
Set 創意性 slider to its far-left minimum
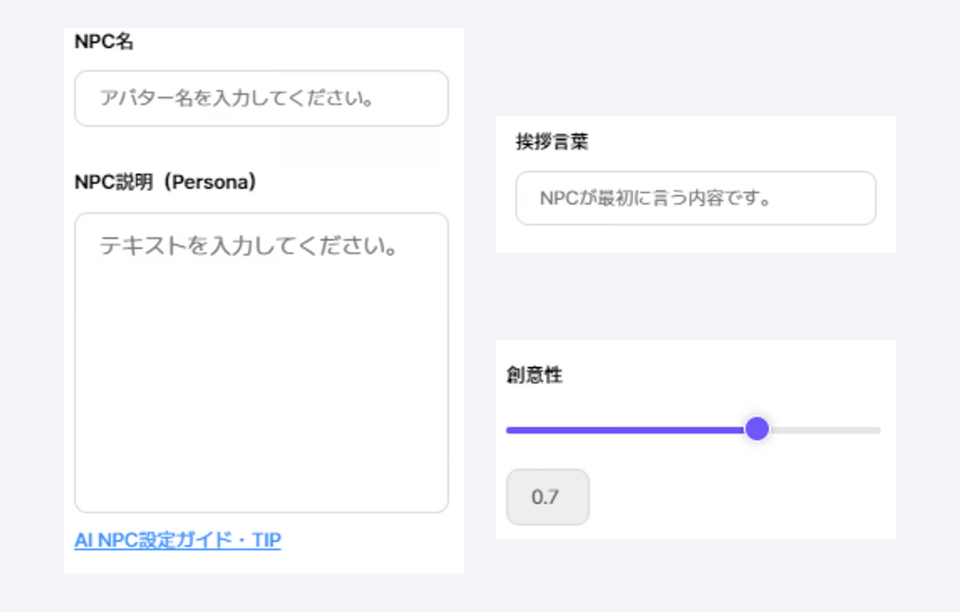tap(508, 430)
